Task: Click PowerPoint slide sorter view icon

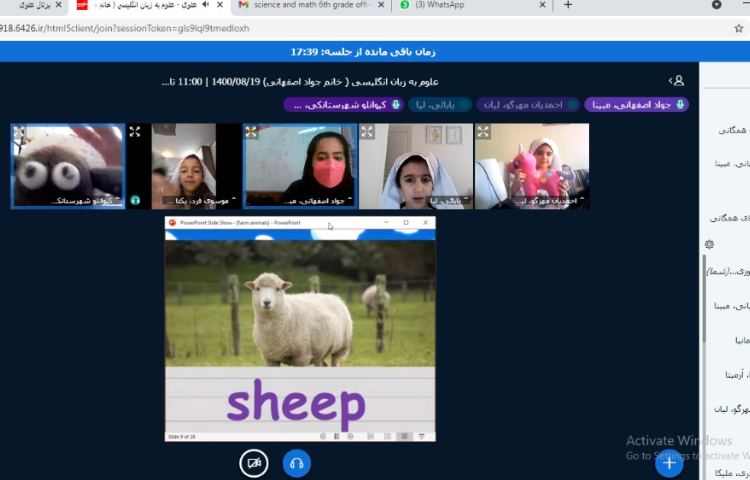Action: (387, 436)
